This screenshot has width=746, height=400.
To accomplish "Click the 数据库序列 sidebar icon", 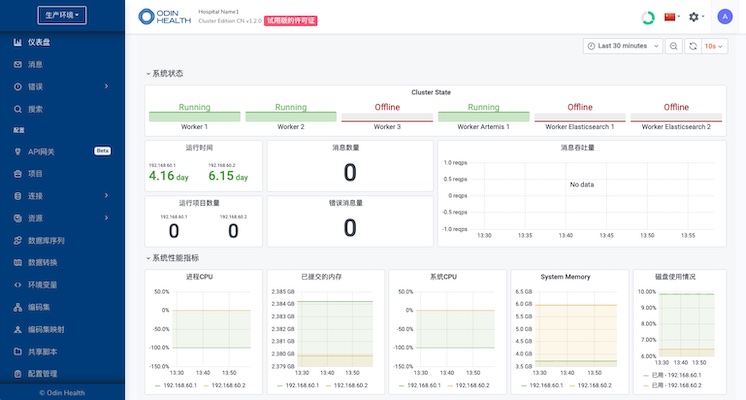I will tap(18, 241).
